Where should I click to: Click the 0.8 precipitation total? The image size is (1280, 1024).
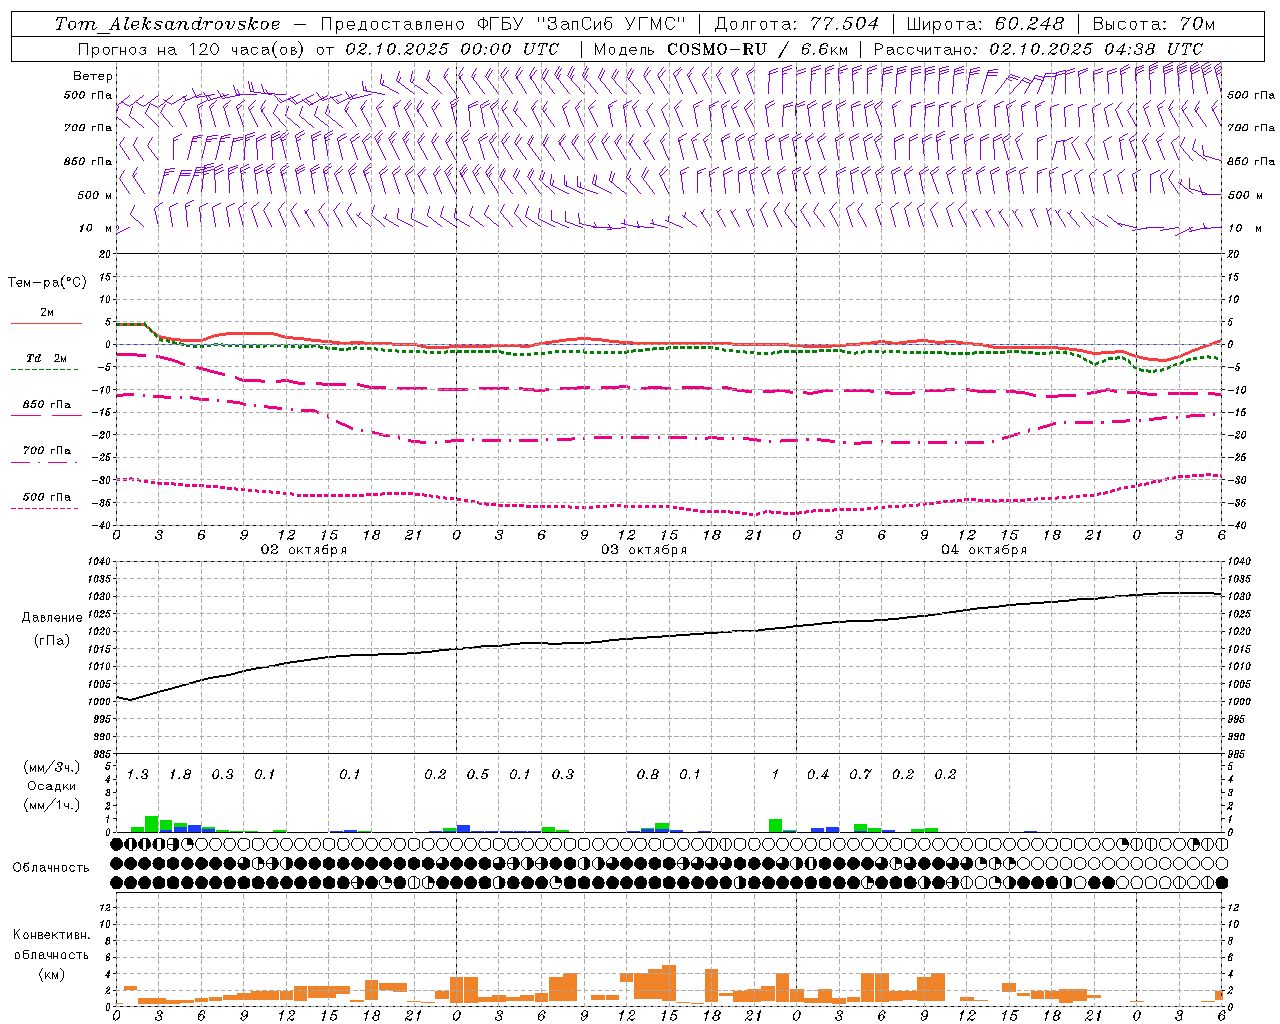[x=648, y=775]
